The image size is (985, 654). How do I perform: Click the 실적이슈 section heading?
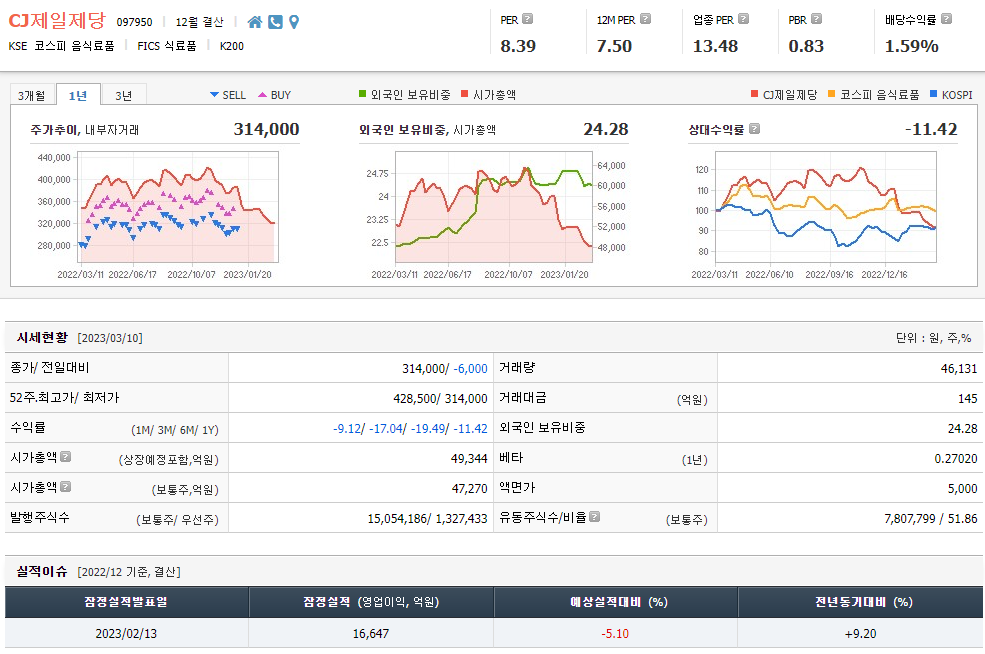(x=42, y=571)
